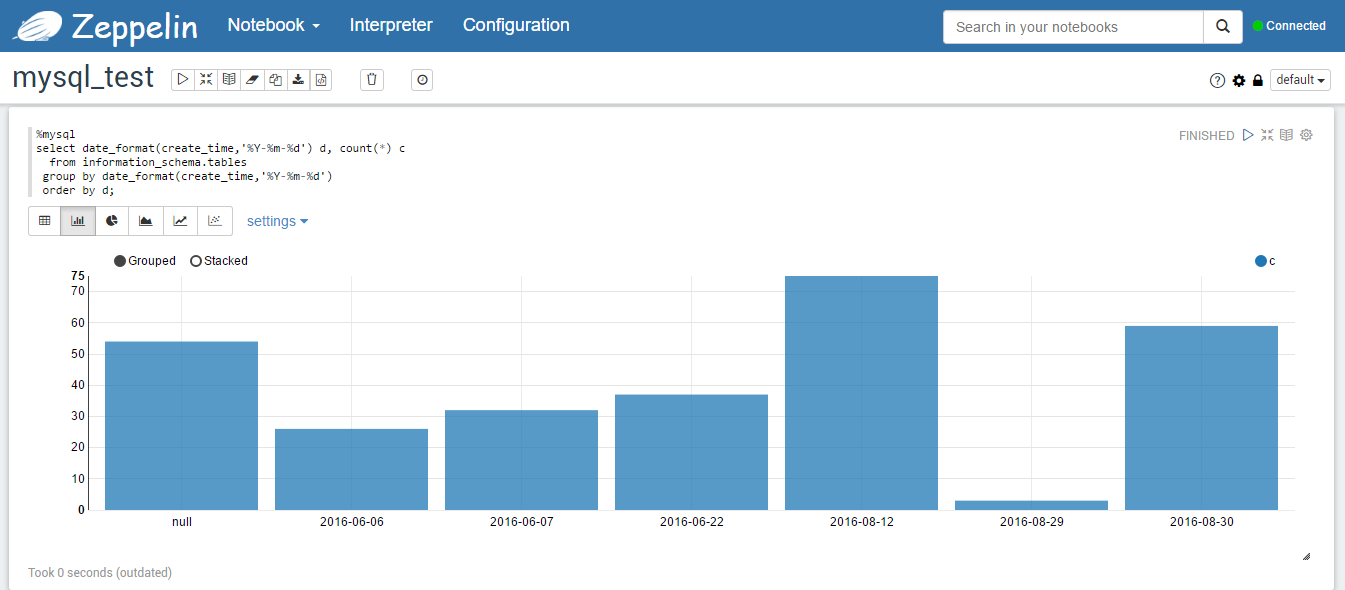
Task: Click the null axis label
Action: (181, 522)
